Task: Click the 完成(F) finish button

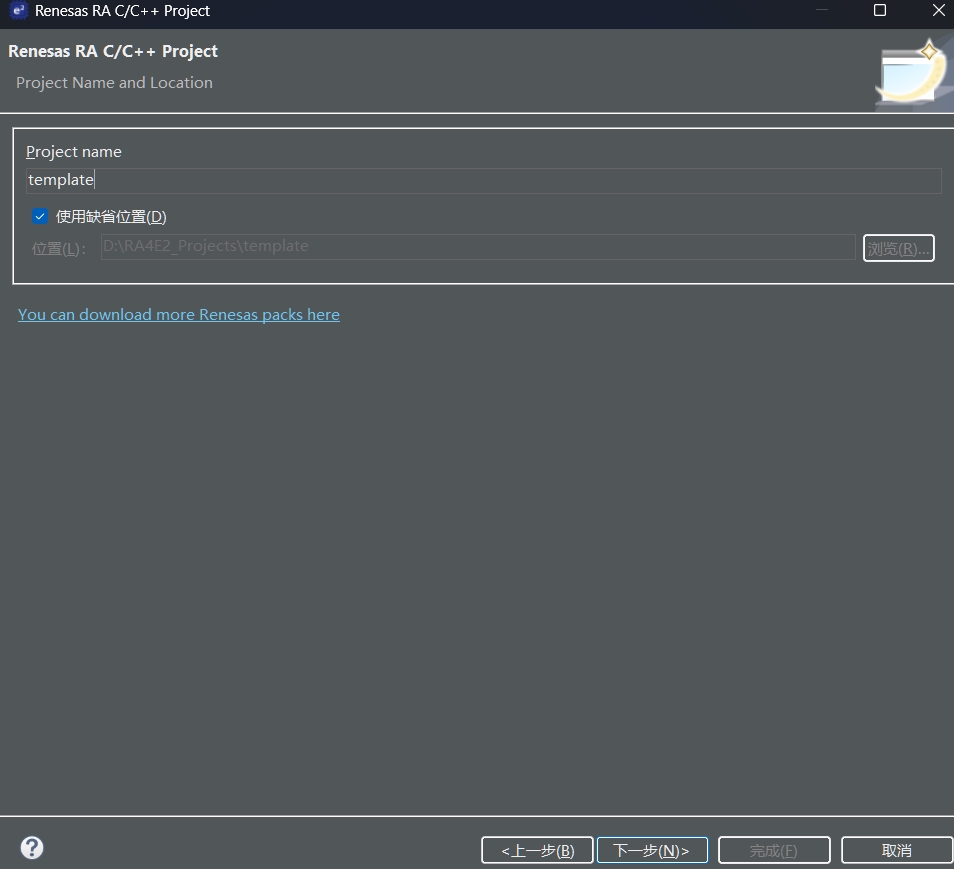Action: tap(774, 850)
